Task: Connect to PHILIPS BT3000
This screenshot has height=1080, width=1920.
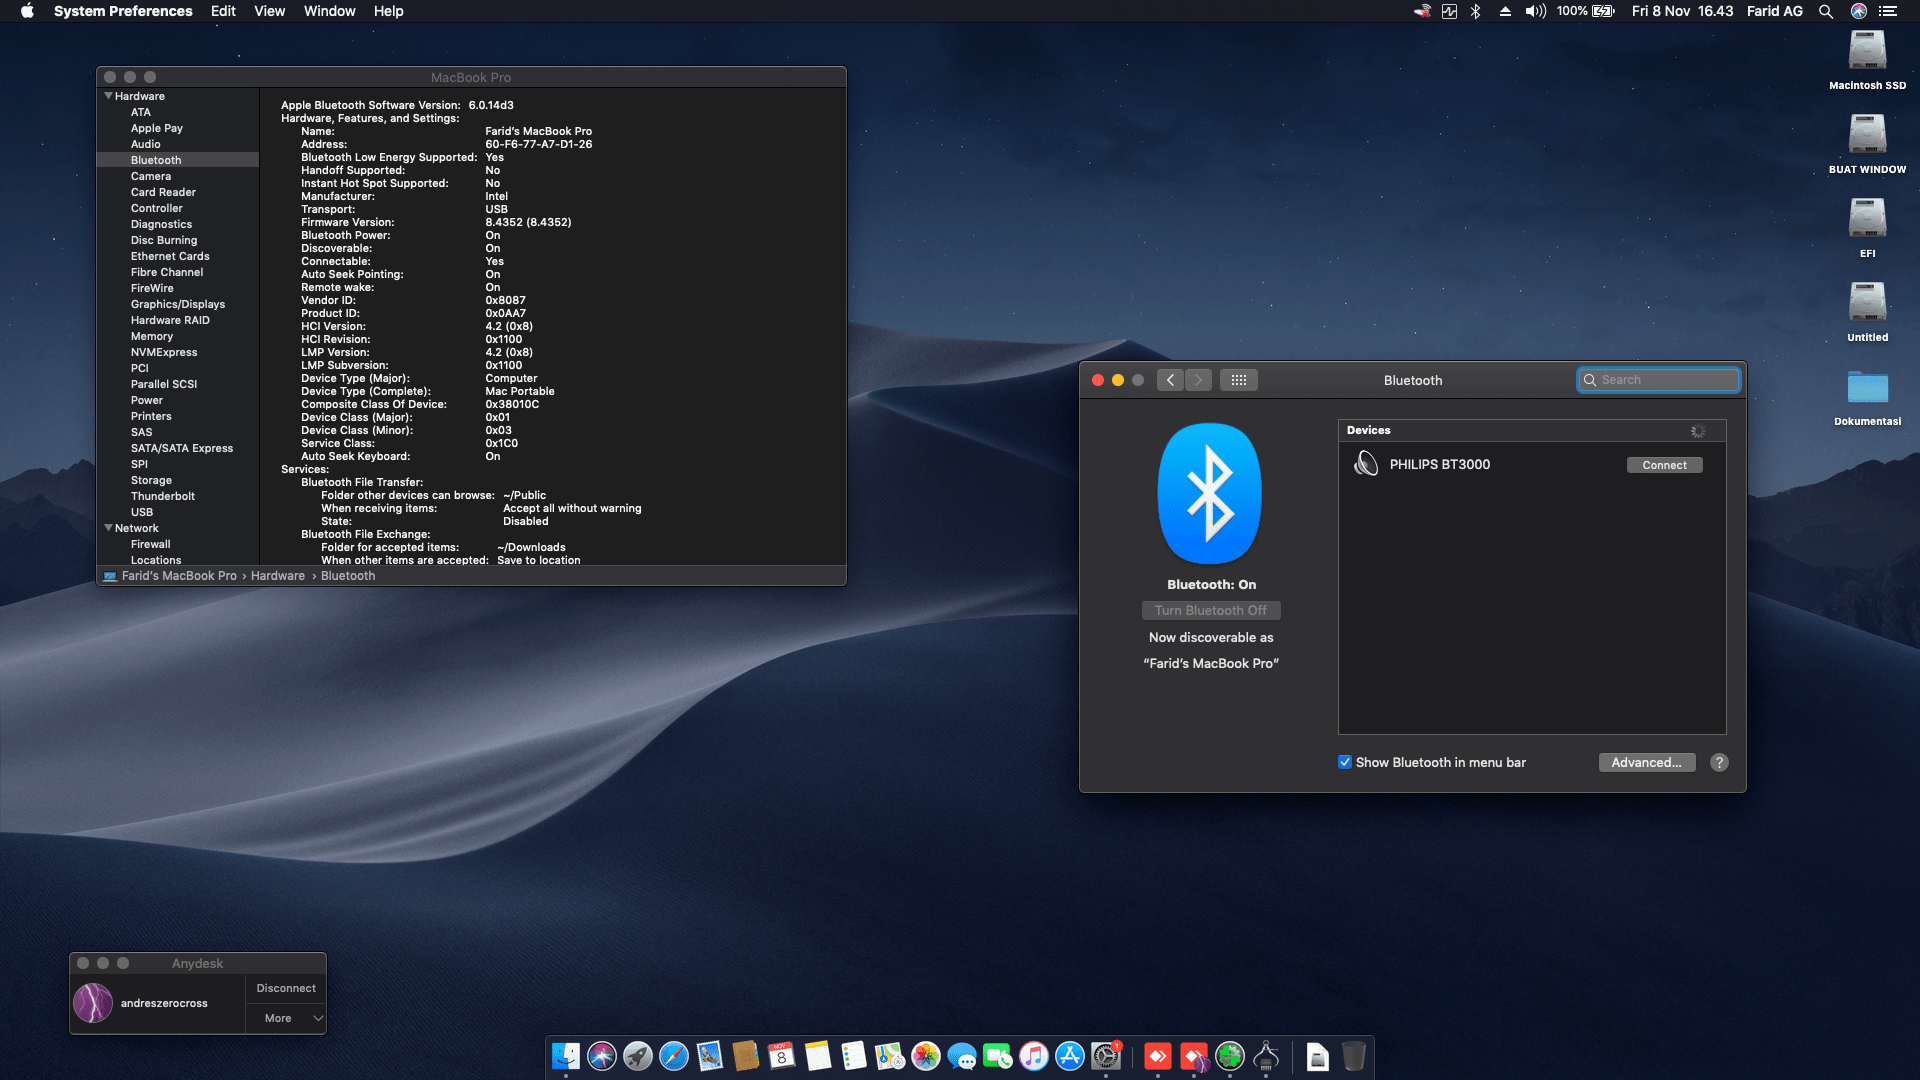Action: pos(1663,464)
